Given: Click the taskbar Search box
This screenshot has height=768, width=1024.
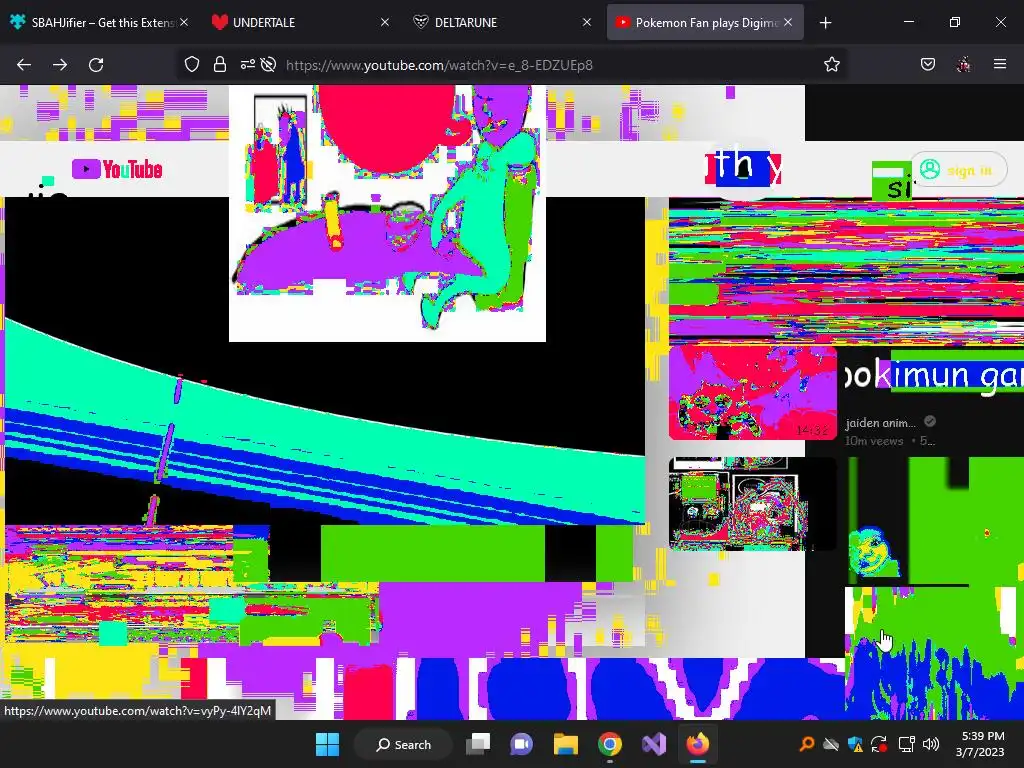Looking at the screenshot, I should (x=403, y=744).
